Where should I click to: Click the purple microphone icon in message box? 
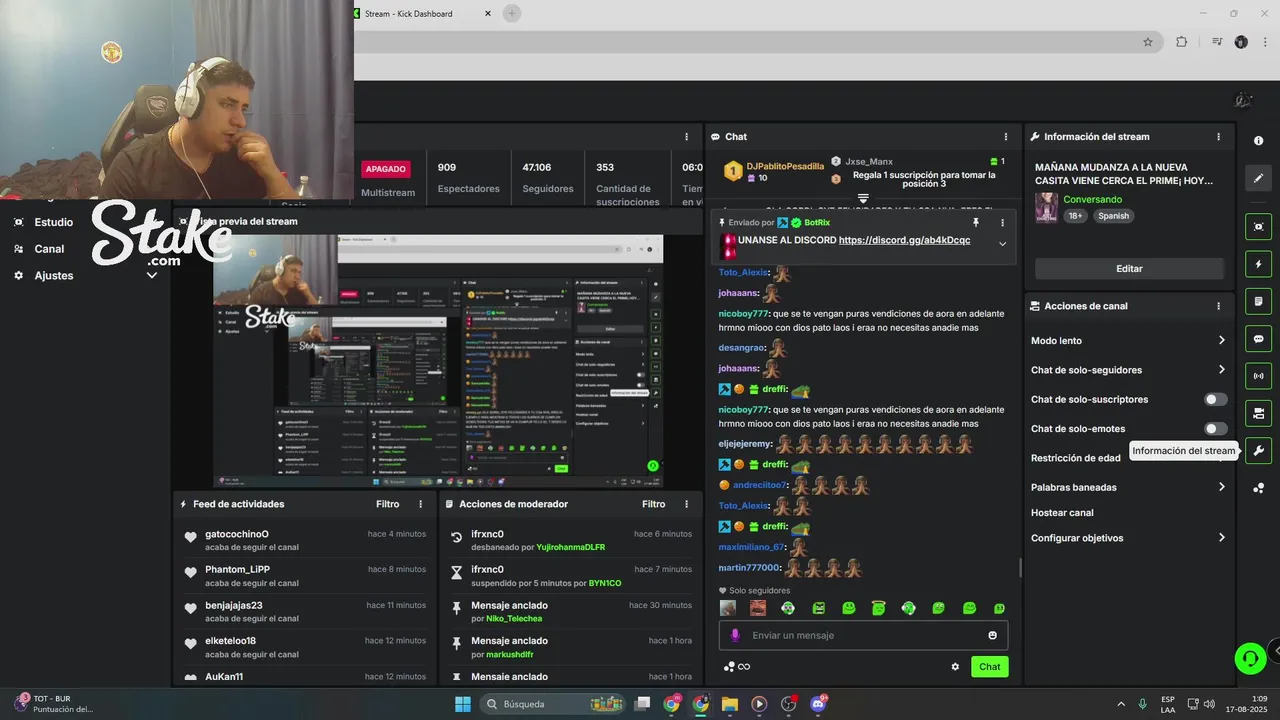(x=735, y=635)
